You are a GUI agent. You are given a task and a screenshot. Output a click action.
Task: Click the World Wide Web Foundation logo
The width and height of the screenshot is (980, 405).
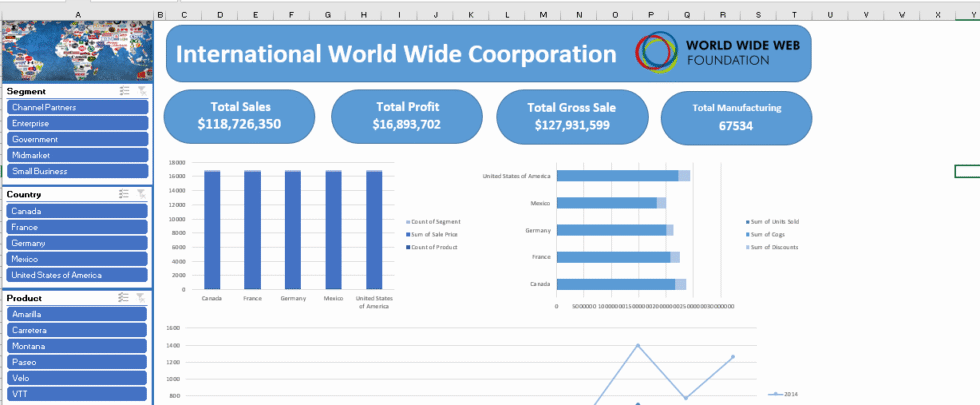pos(705,53)
